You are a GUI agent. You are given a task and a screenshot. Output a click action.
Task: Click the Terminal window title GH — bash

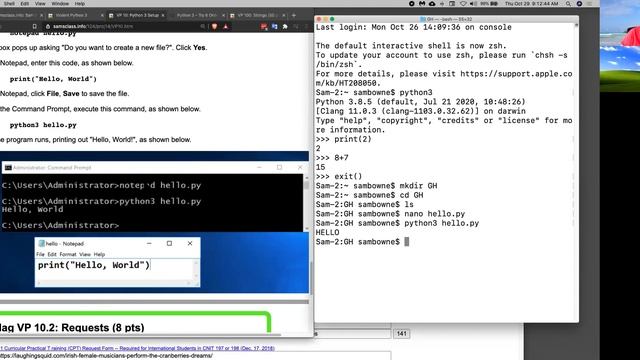pyautogui.click(x=446, y=19)
